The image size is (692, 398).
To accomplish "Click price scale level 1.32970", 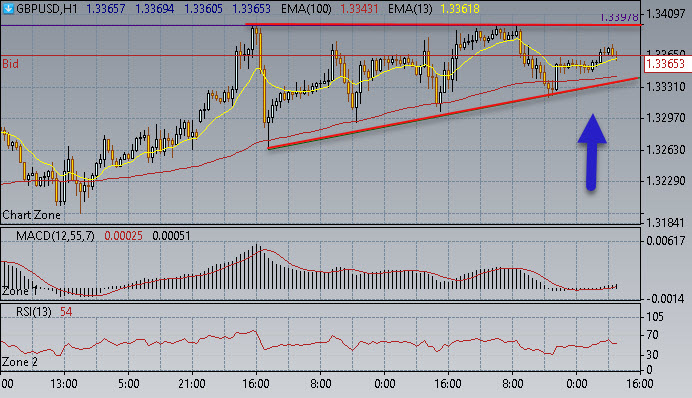I will point(666,118).
